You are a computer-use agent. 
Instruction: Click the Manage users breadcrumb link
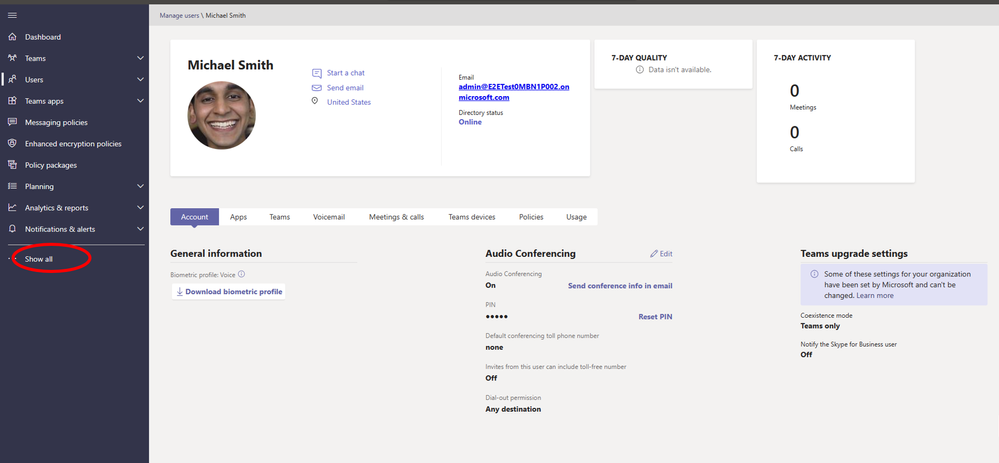(179, 15)
